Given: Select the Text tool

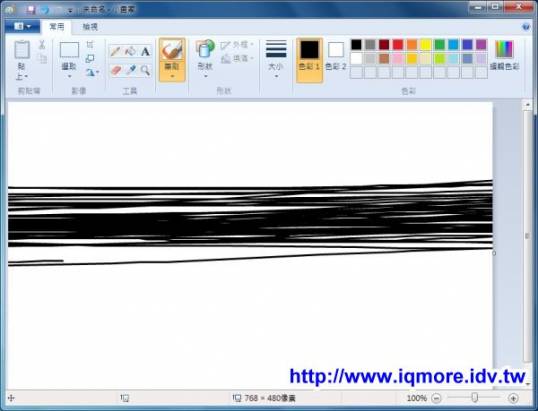Looking at the screenshot, I should coord(145,52).
